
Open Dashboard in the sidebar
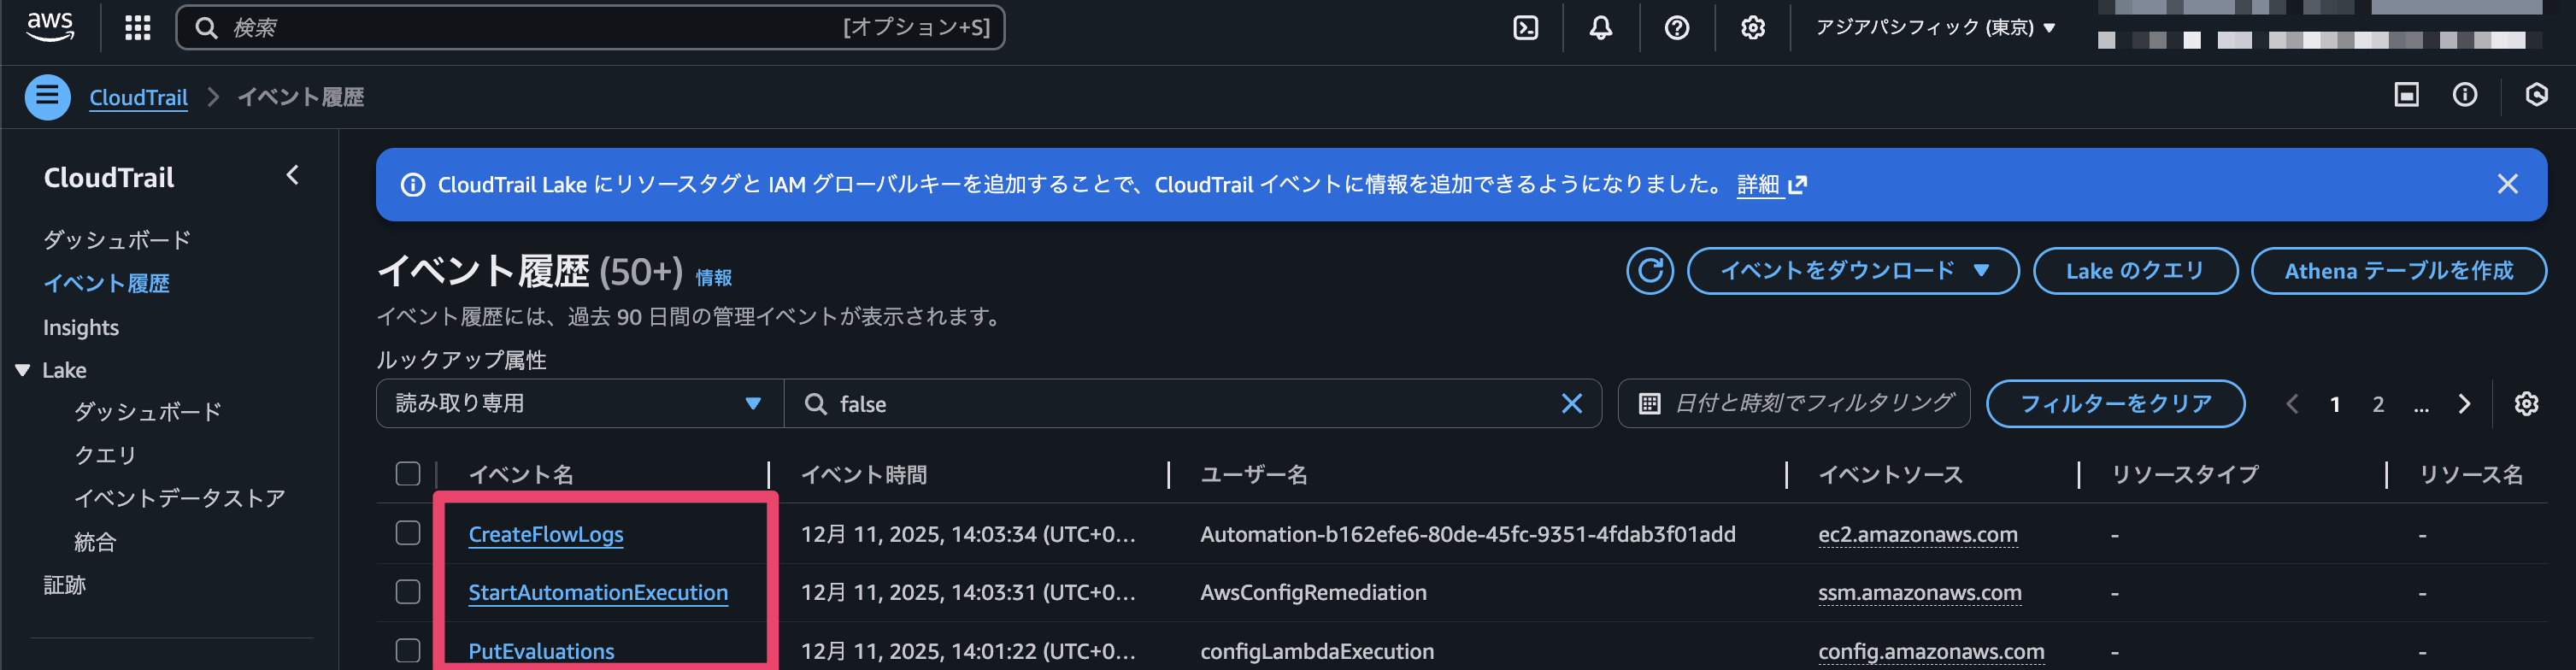tap(117, 240)
